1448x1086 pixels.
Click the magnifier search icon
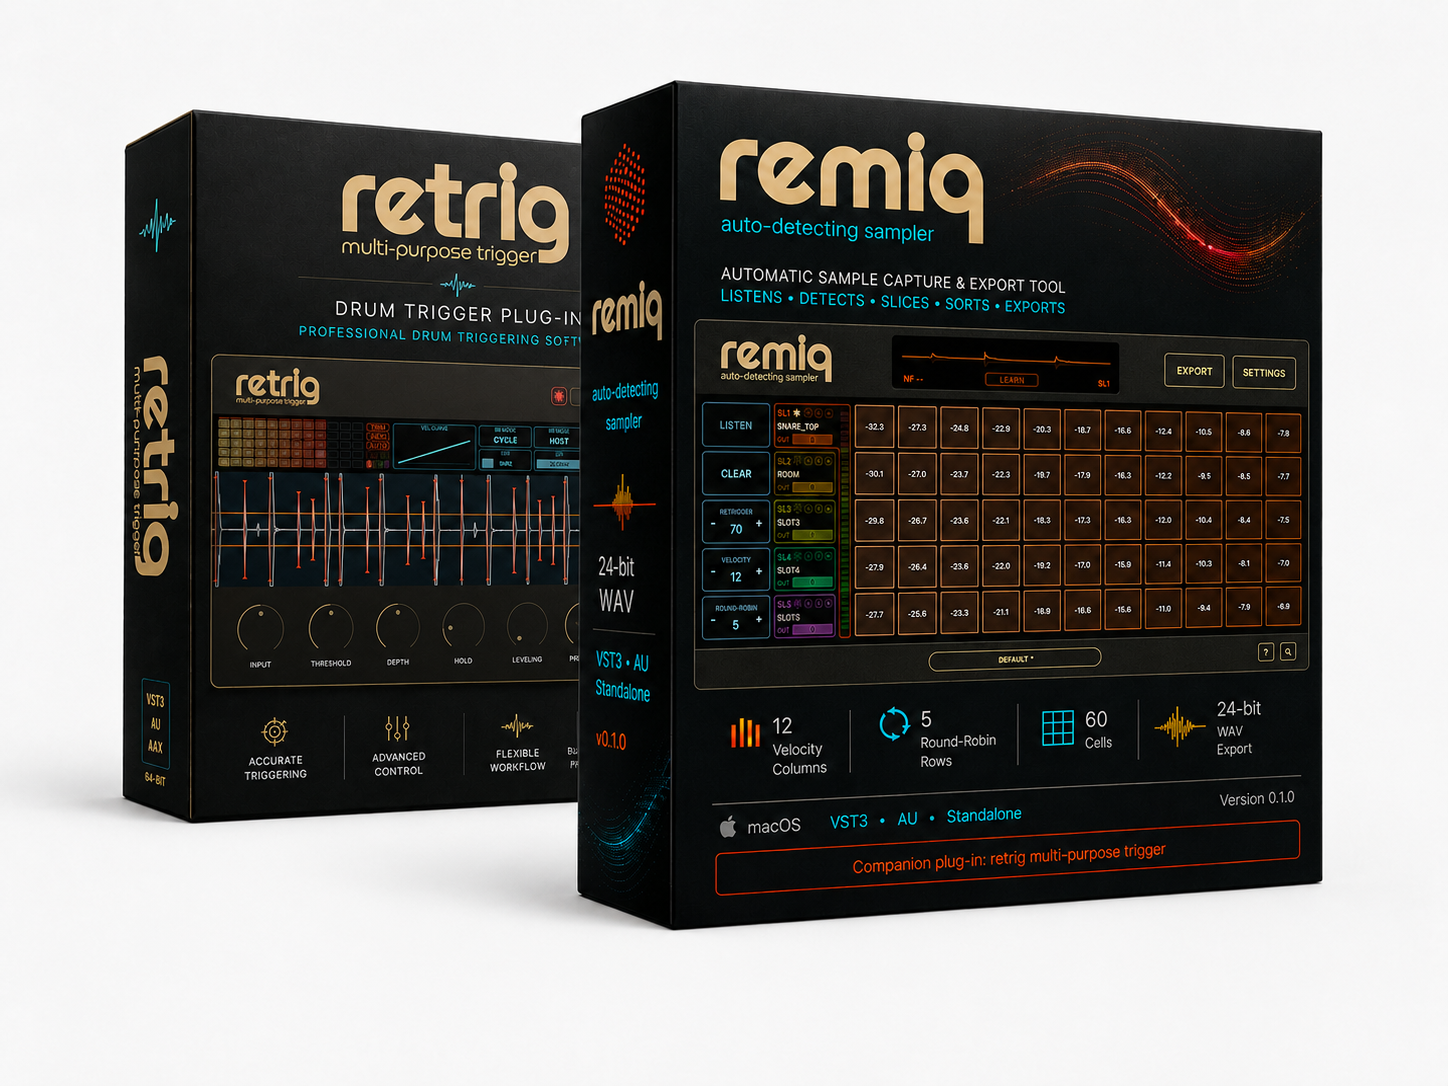click(x=1288, y=652)
